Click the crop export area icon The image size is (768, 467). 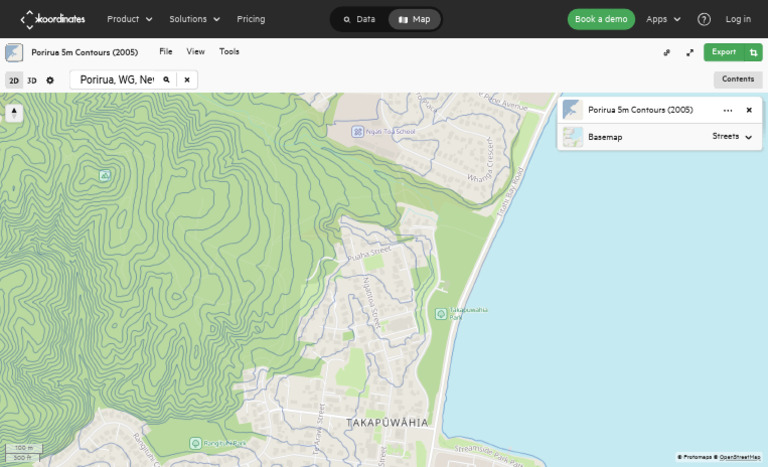coord(753,52)
